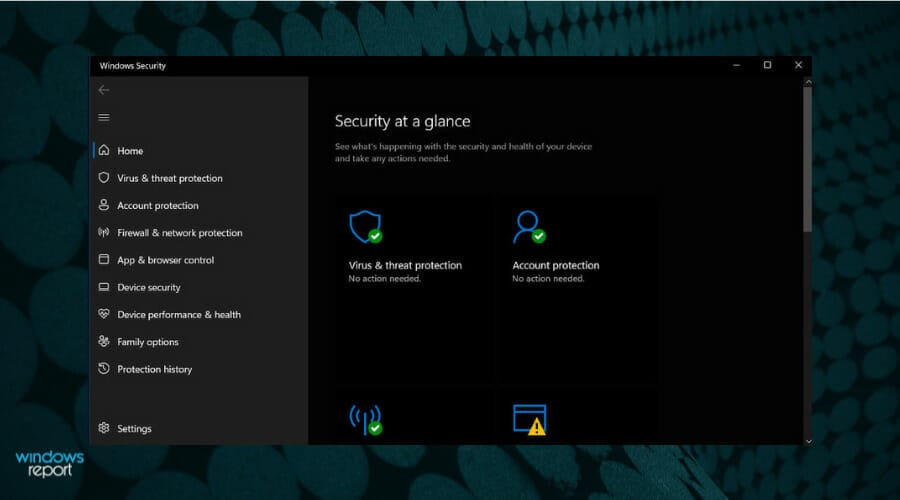This screenshot has height=500, width=900.
Task: Click "No action needed." under Virus & threat protection
Action: [385, 278]
